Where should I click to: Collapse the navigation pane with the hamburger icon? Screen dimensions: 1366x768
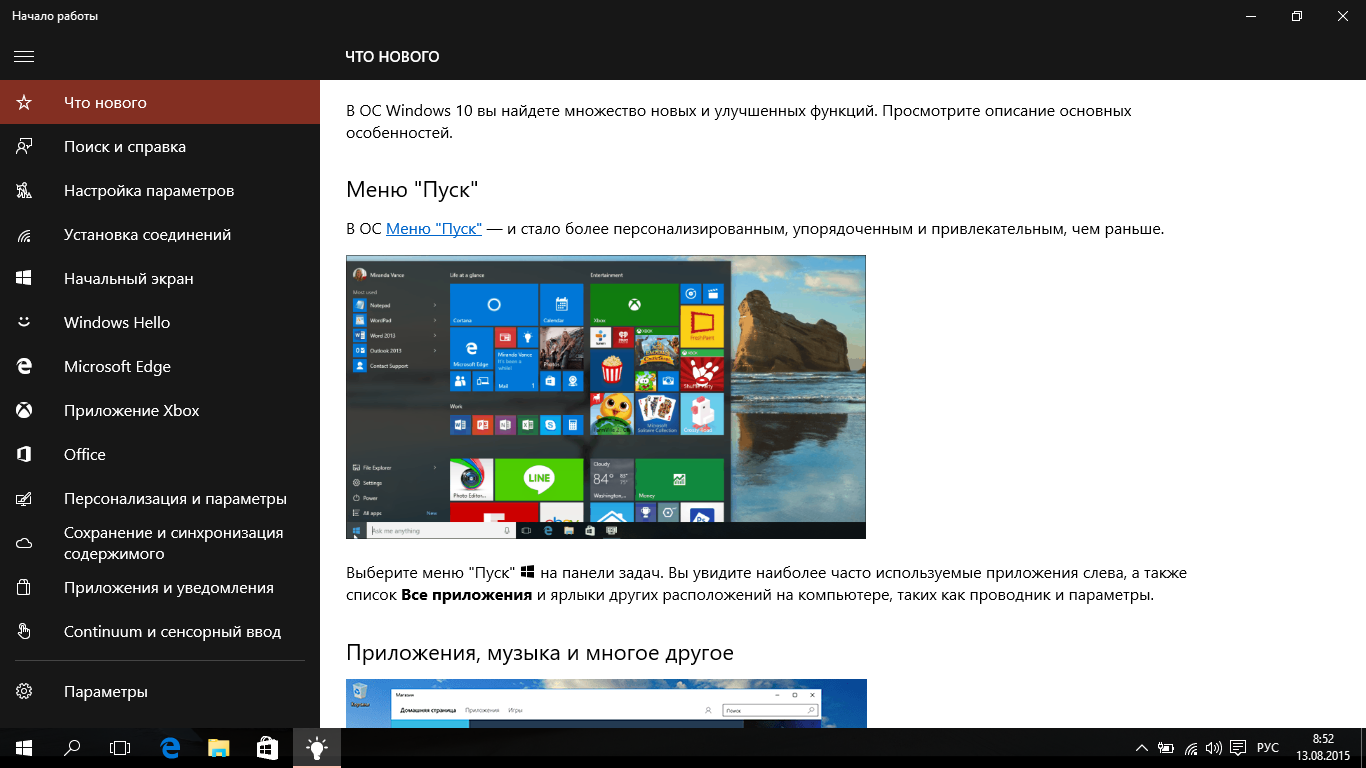point(24,57)
